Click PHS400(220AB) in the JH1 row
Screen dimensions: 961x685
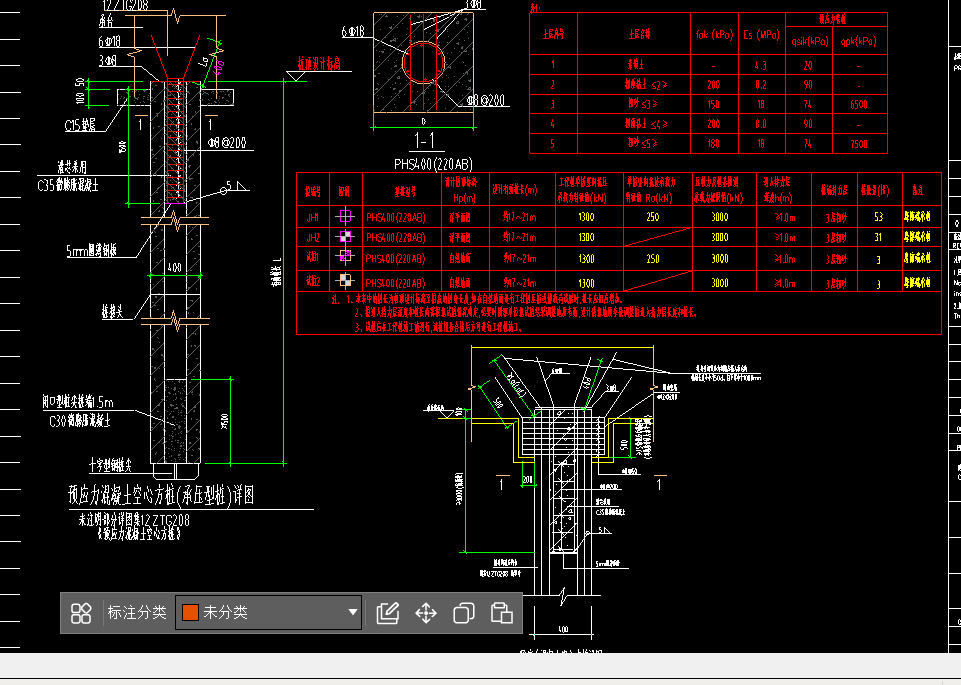pos(395,217)
